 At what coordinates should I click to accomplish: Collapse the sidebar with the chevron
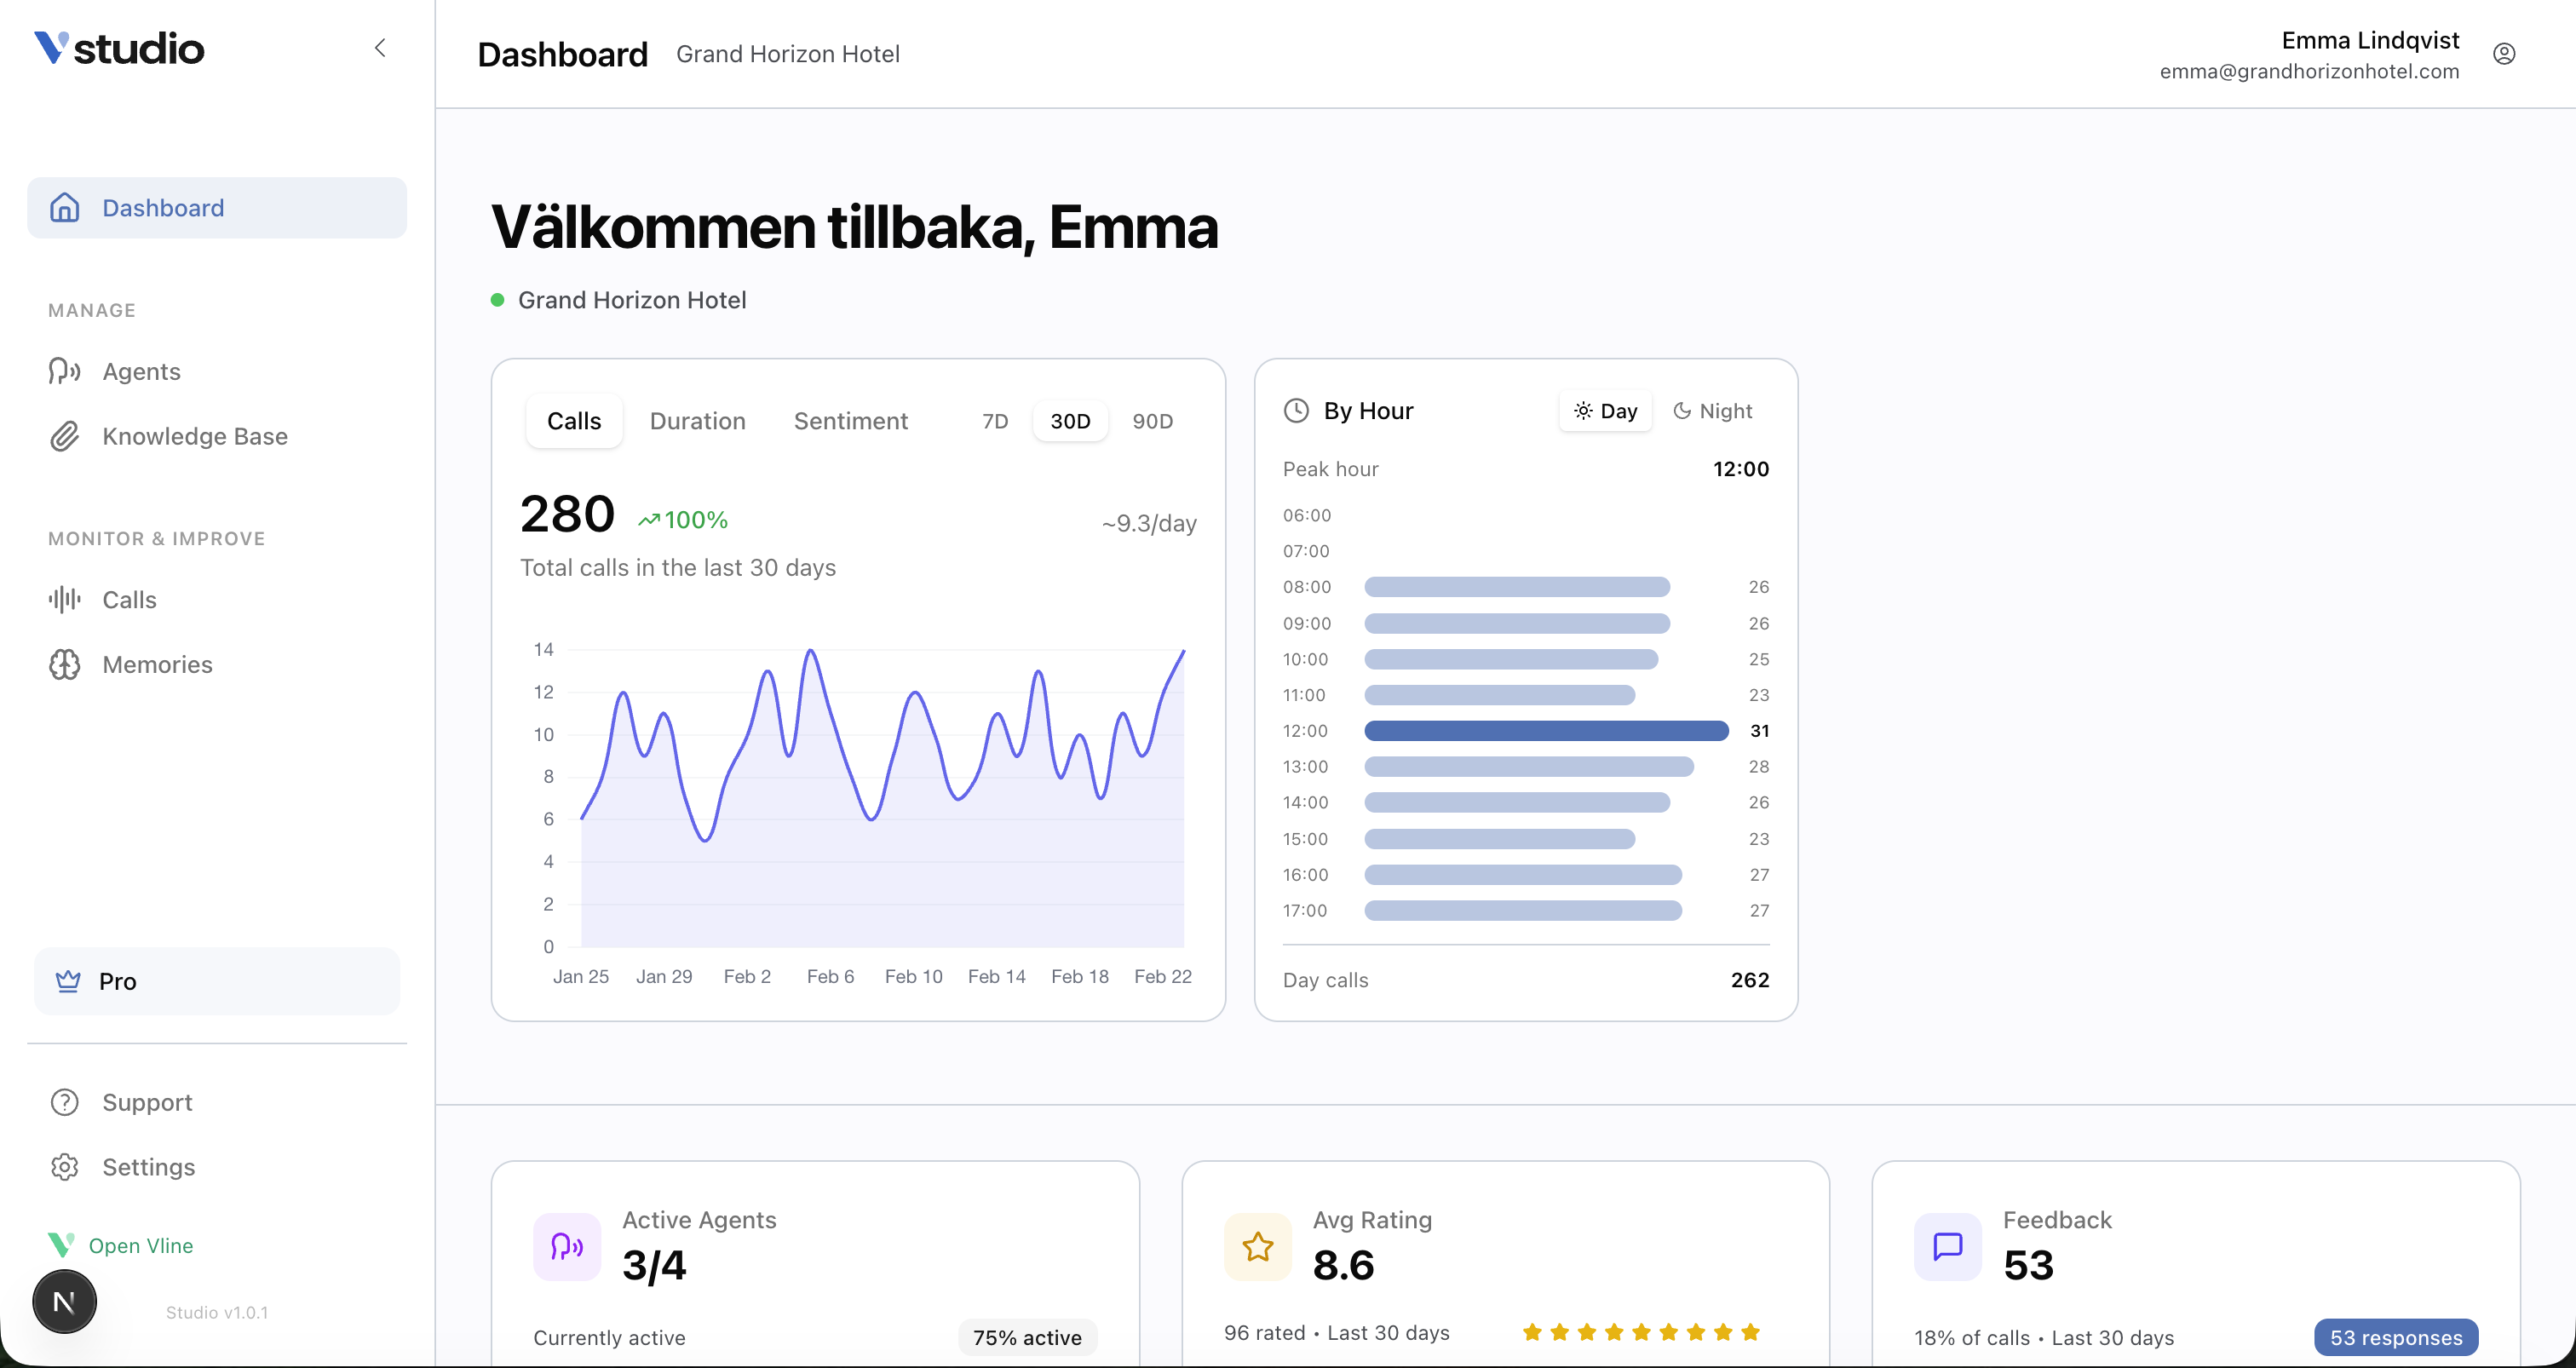380,47
